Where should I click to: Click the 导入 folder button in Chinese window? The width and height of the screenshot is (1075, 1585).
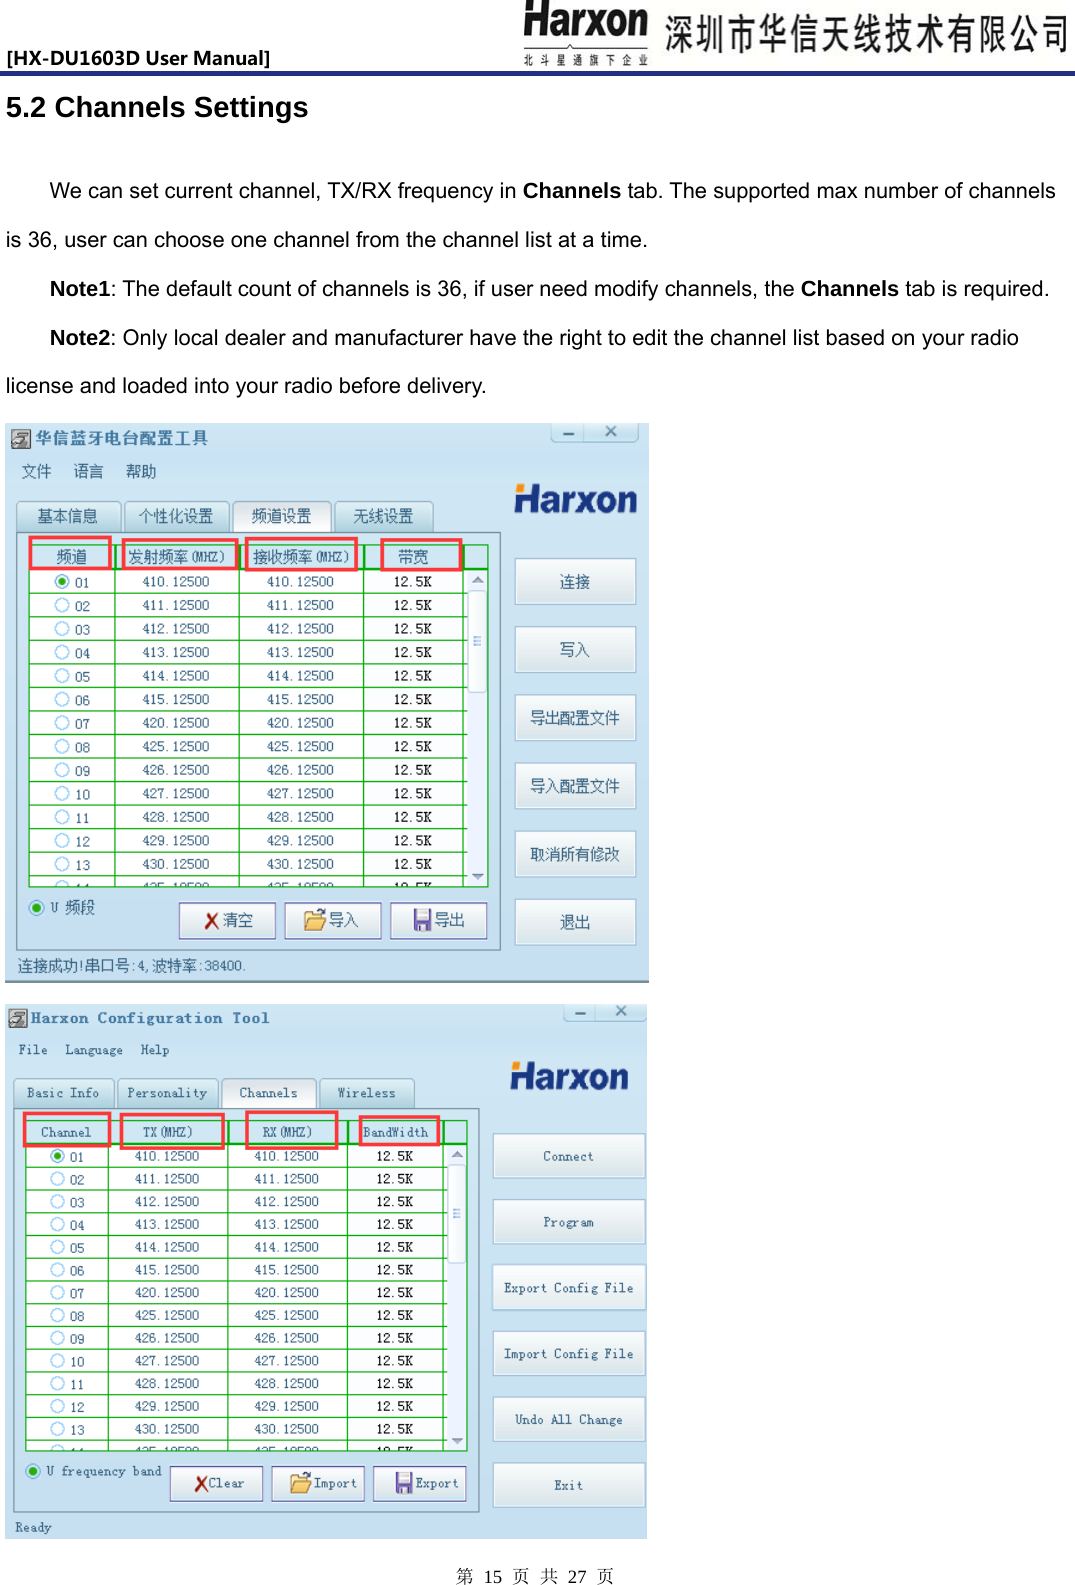point(333,920)
